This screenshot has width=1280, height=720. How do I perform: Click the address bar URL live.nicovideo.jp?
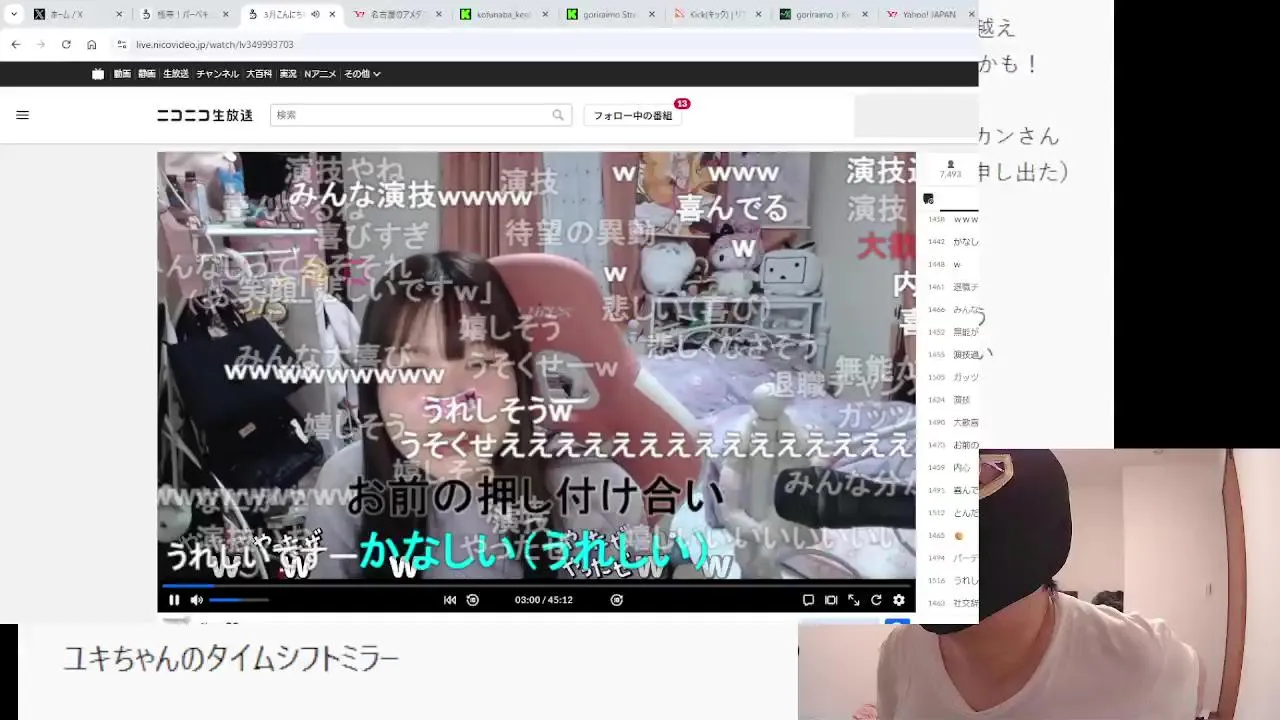[215, 44]
